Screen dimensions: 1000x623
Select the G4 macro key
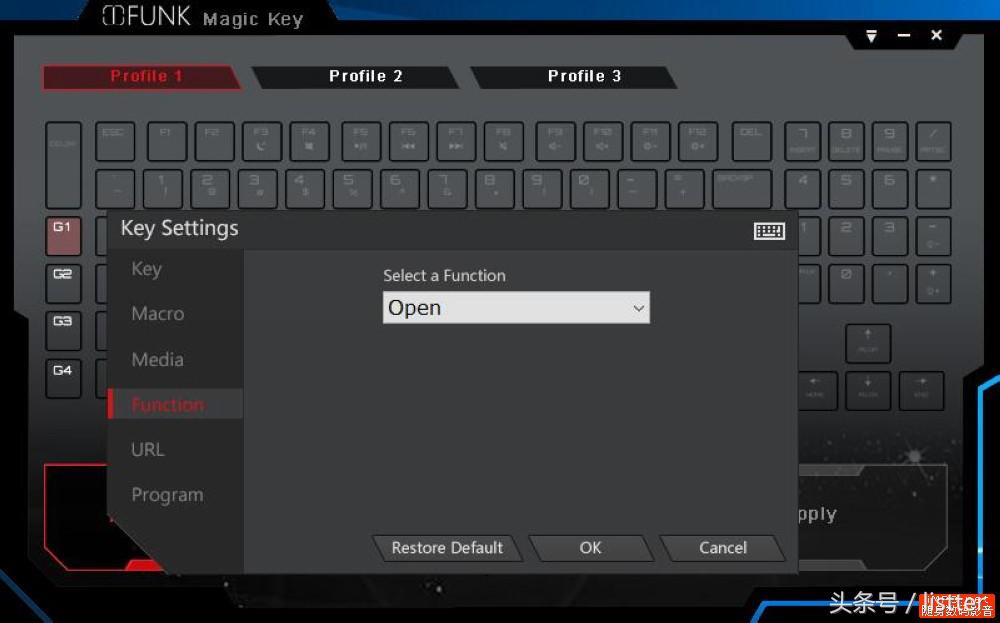coord(63,379)
